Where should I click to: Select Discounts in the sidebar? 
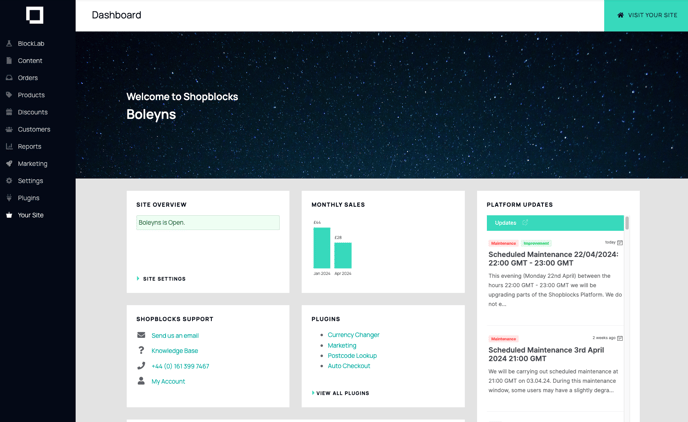pos(32,112)
